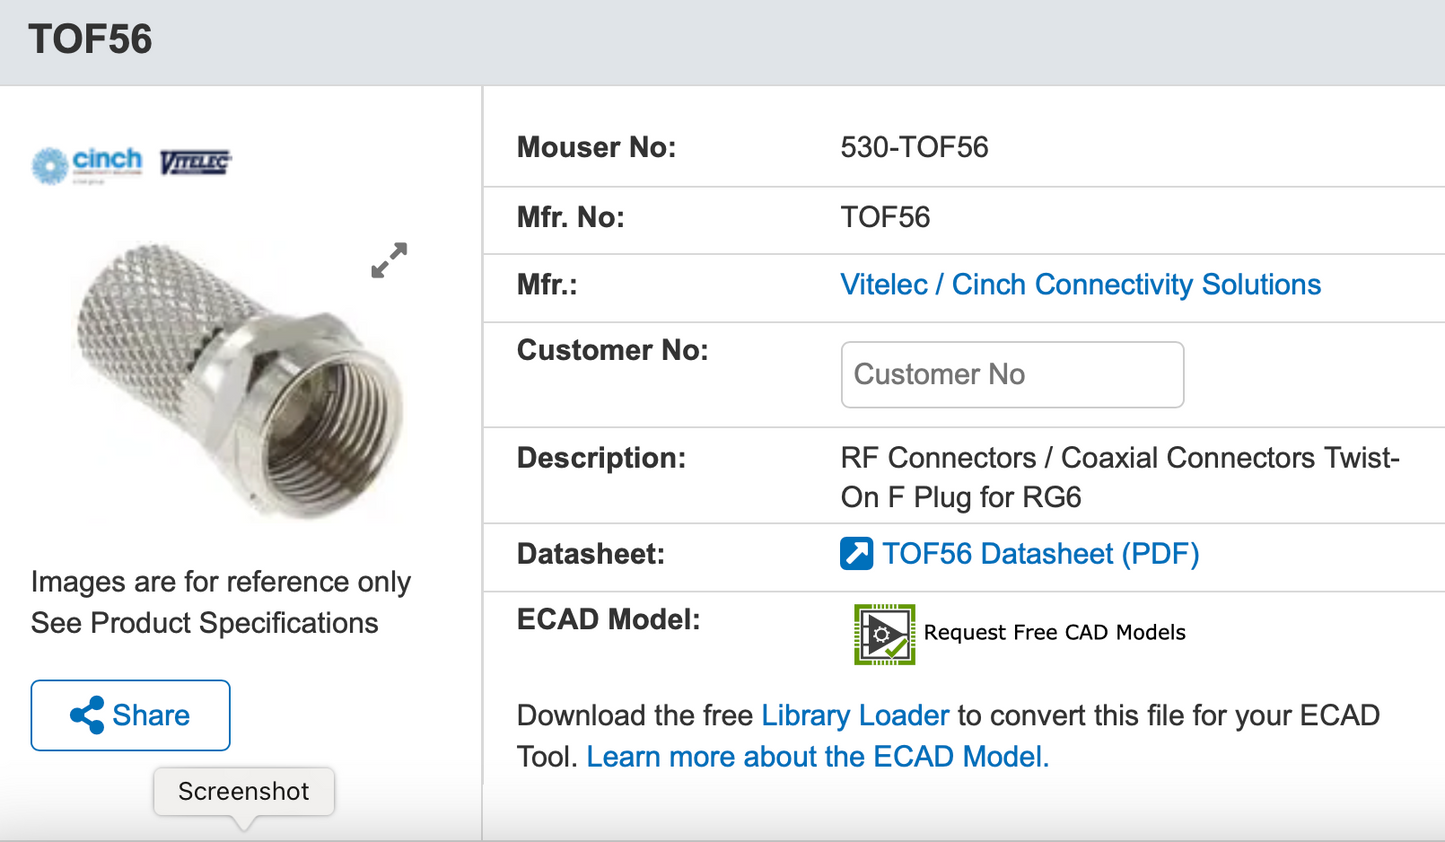Click the See Product Specifications text
Viewport: 1445px width, 842px height.
204,622
